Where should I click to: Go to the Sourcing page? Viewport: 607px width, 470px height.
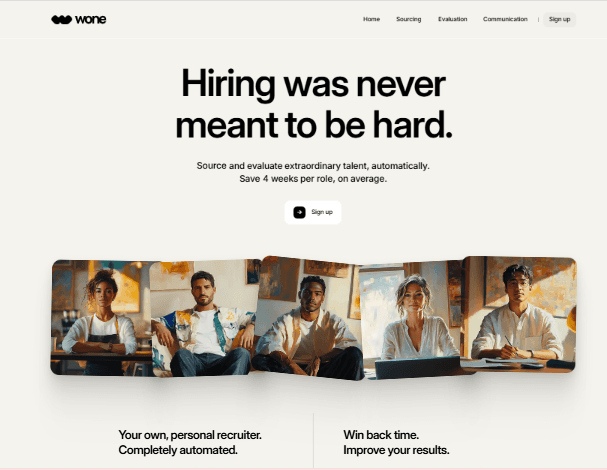[x=408, y=19]
